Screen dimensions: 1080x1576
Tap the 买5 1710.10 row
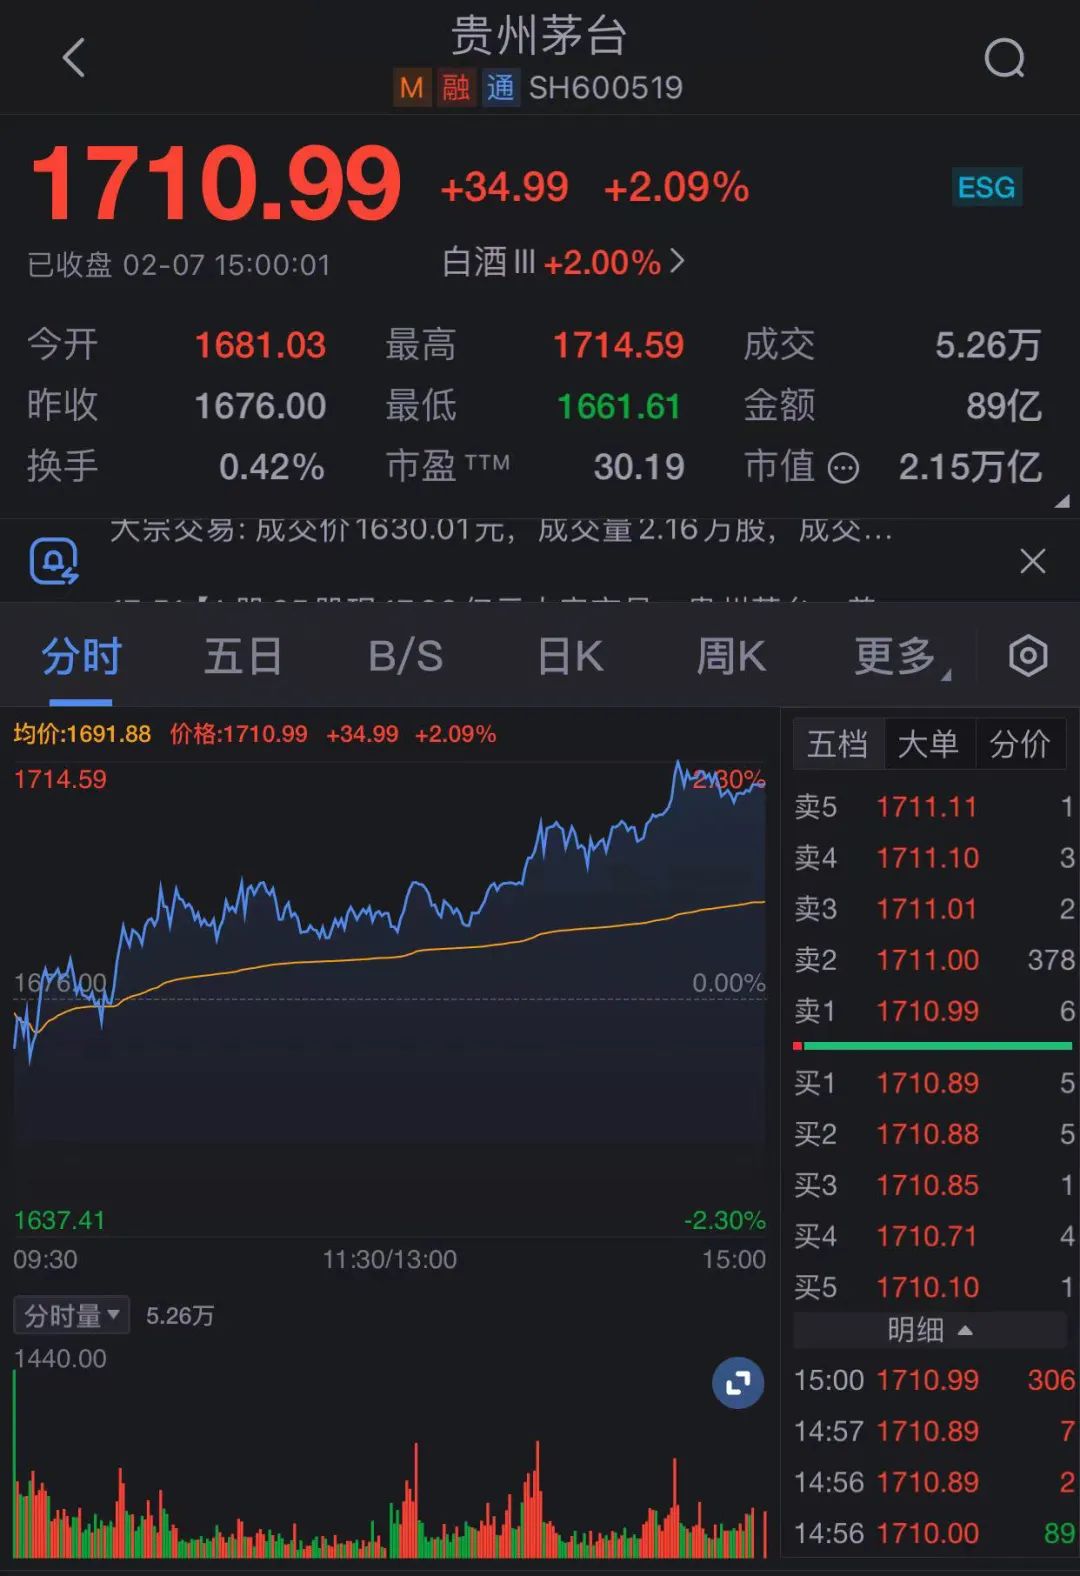point(934,1287)
